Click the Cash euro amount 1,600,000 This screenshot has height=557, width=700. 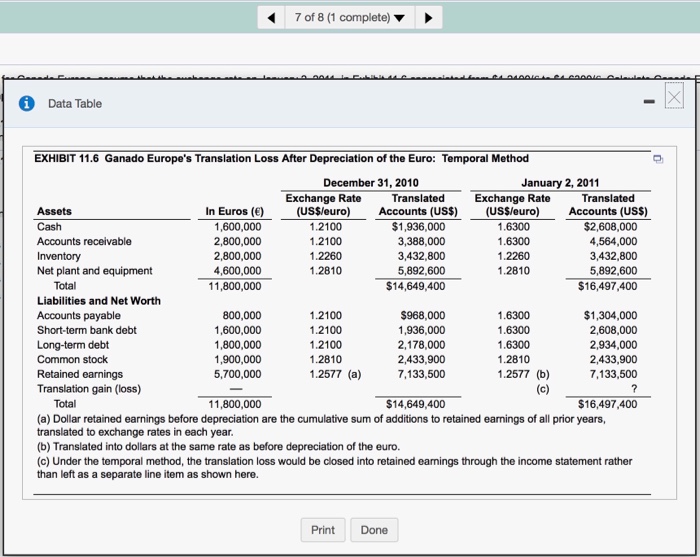tap(237, 227)
